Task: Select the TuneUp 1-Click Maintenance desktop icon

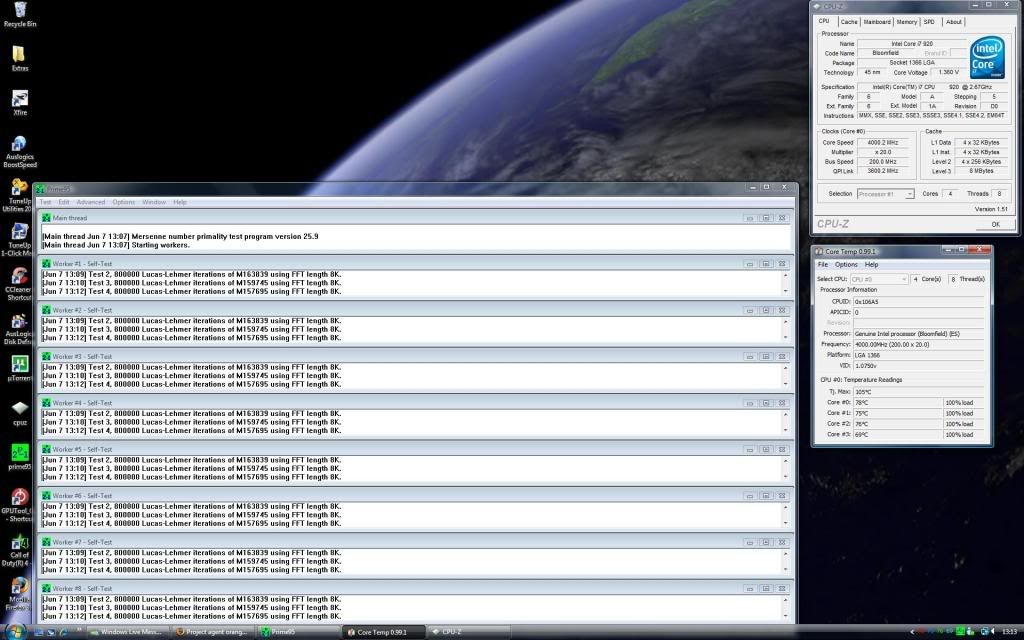Action: point(17,240)
